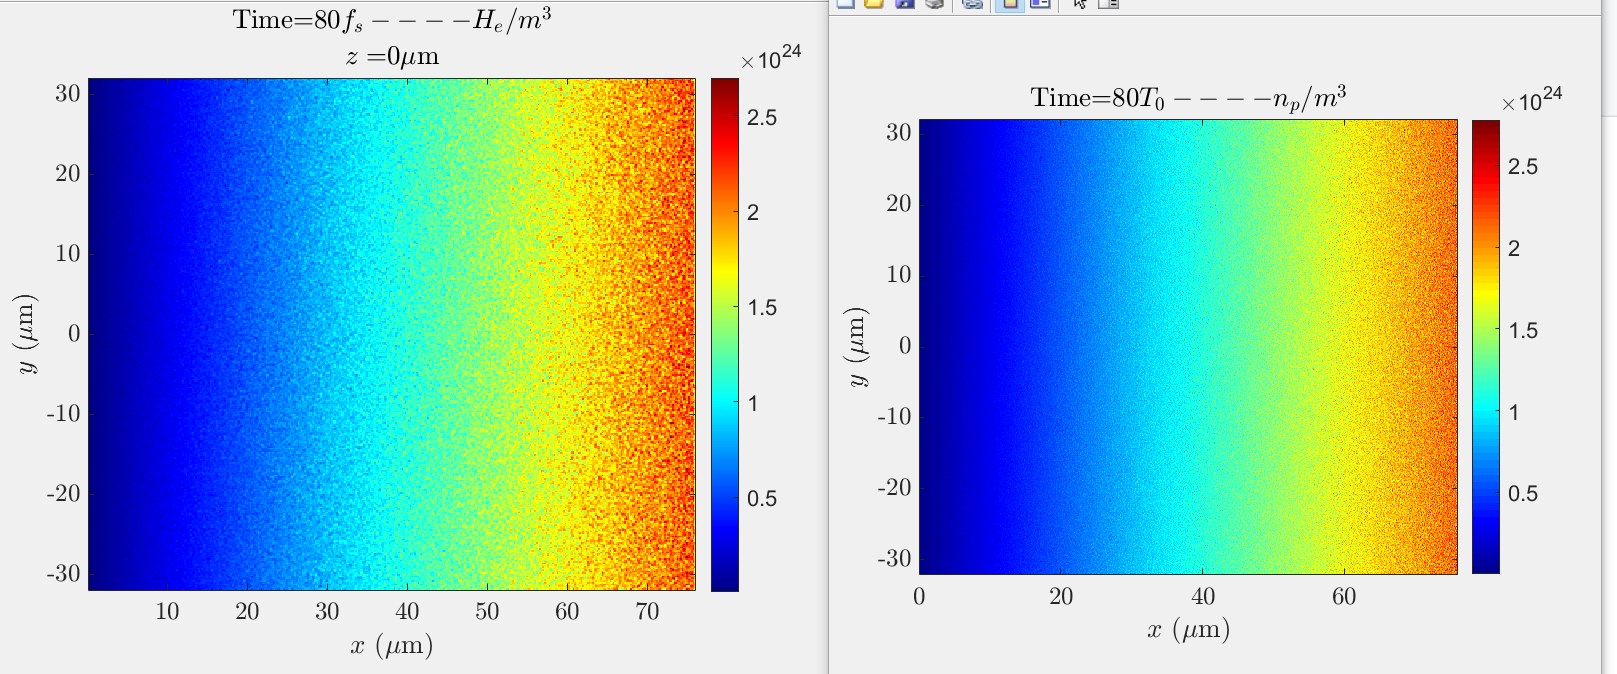The height and width of the screenshot is (674, 1617).
Task: Click the right n_p density heatmap
Action: point(1188,347)
